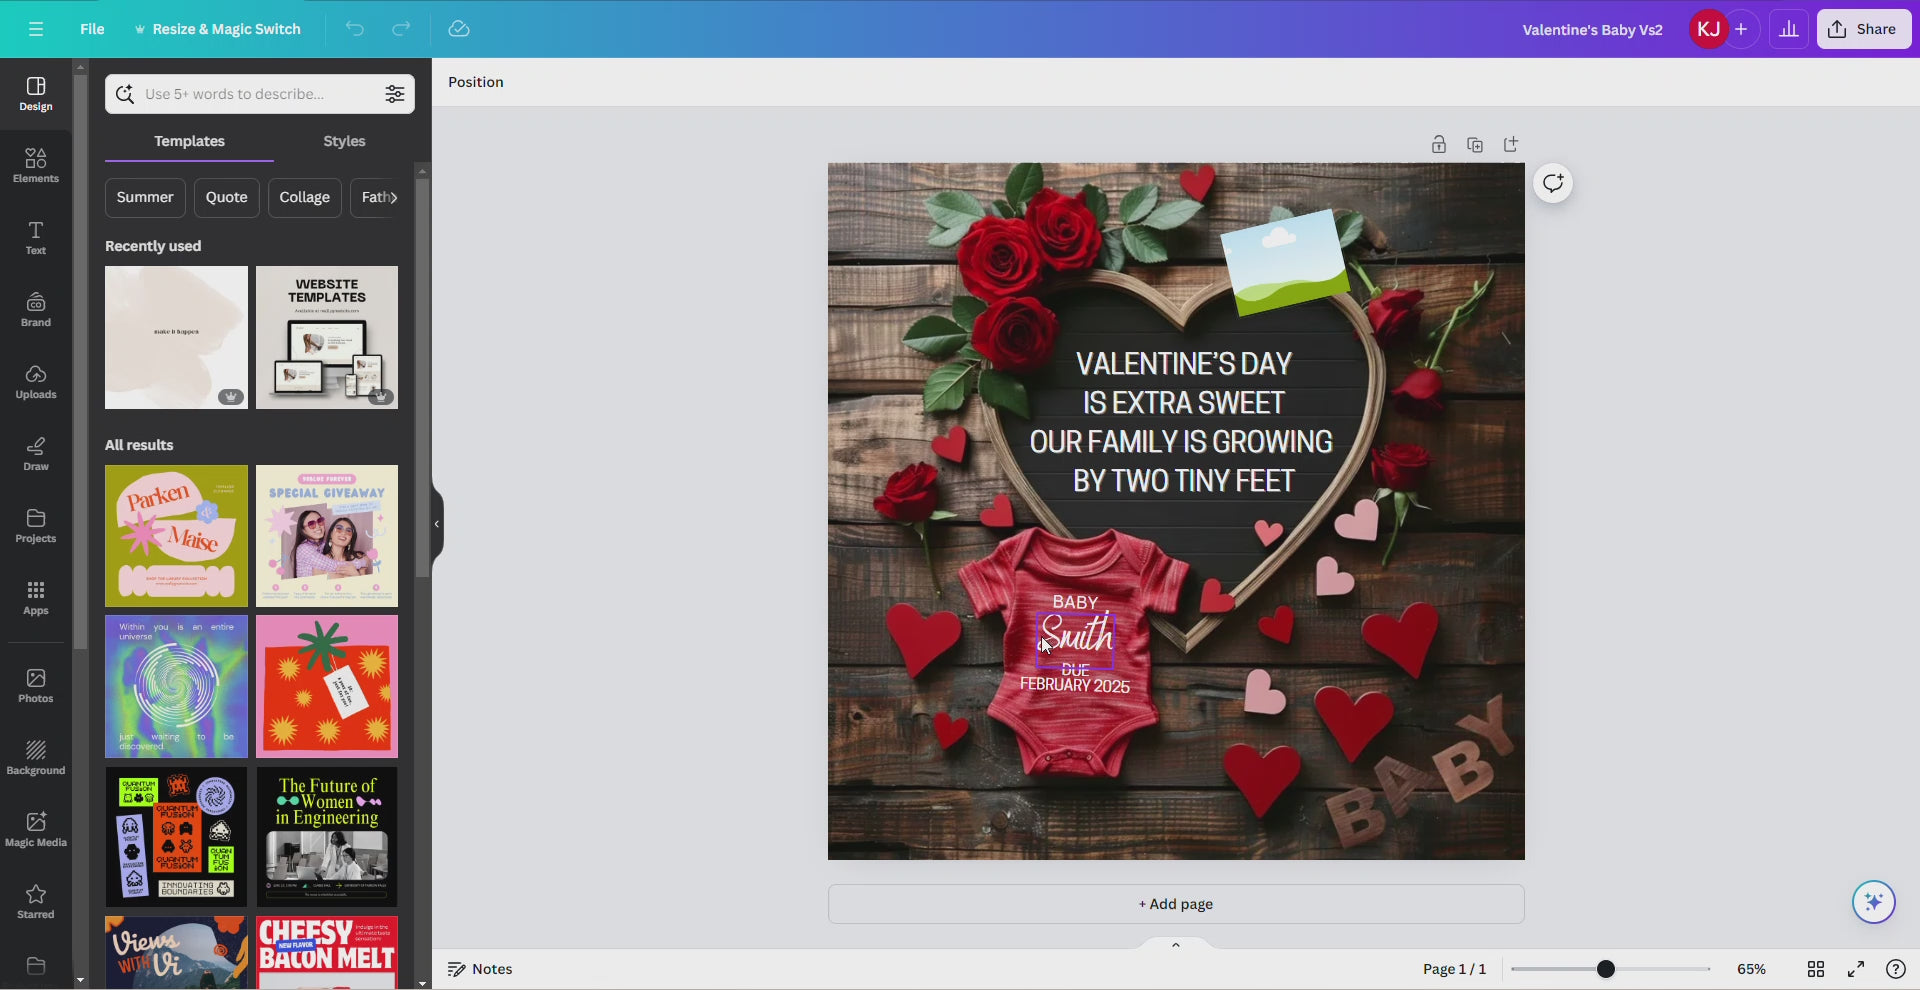1920x990 pixels.
Task: Duplicate the current page
Action: click(x=1474, y=144)
